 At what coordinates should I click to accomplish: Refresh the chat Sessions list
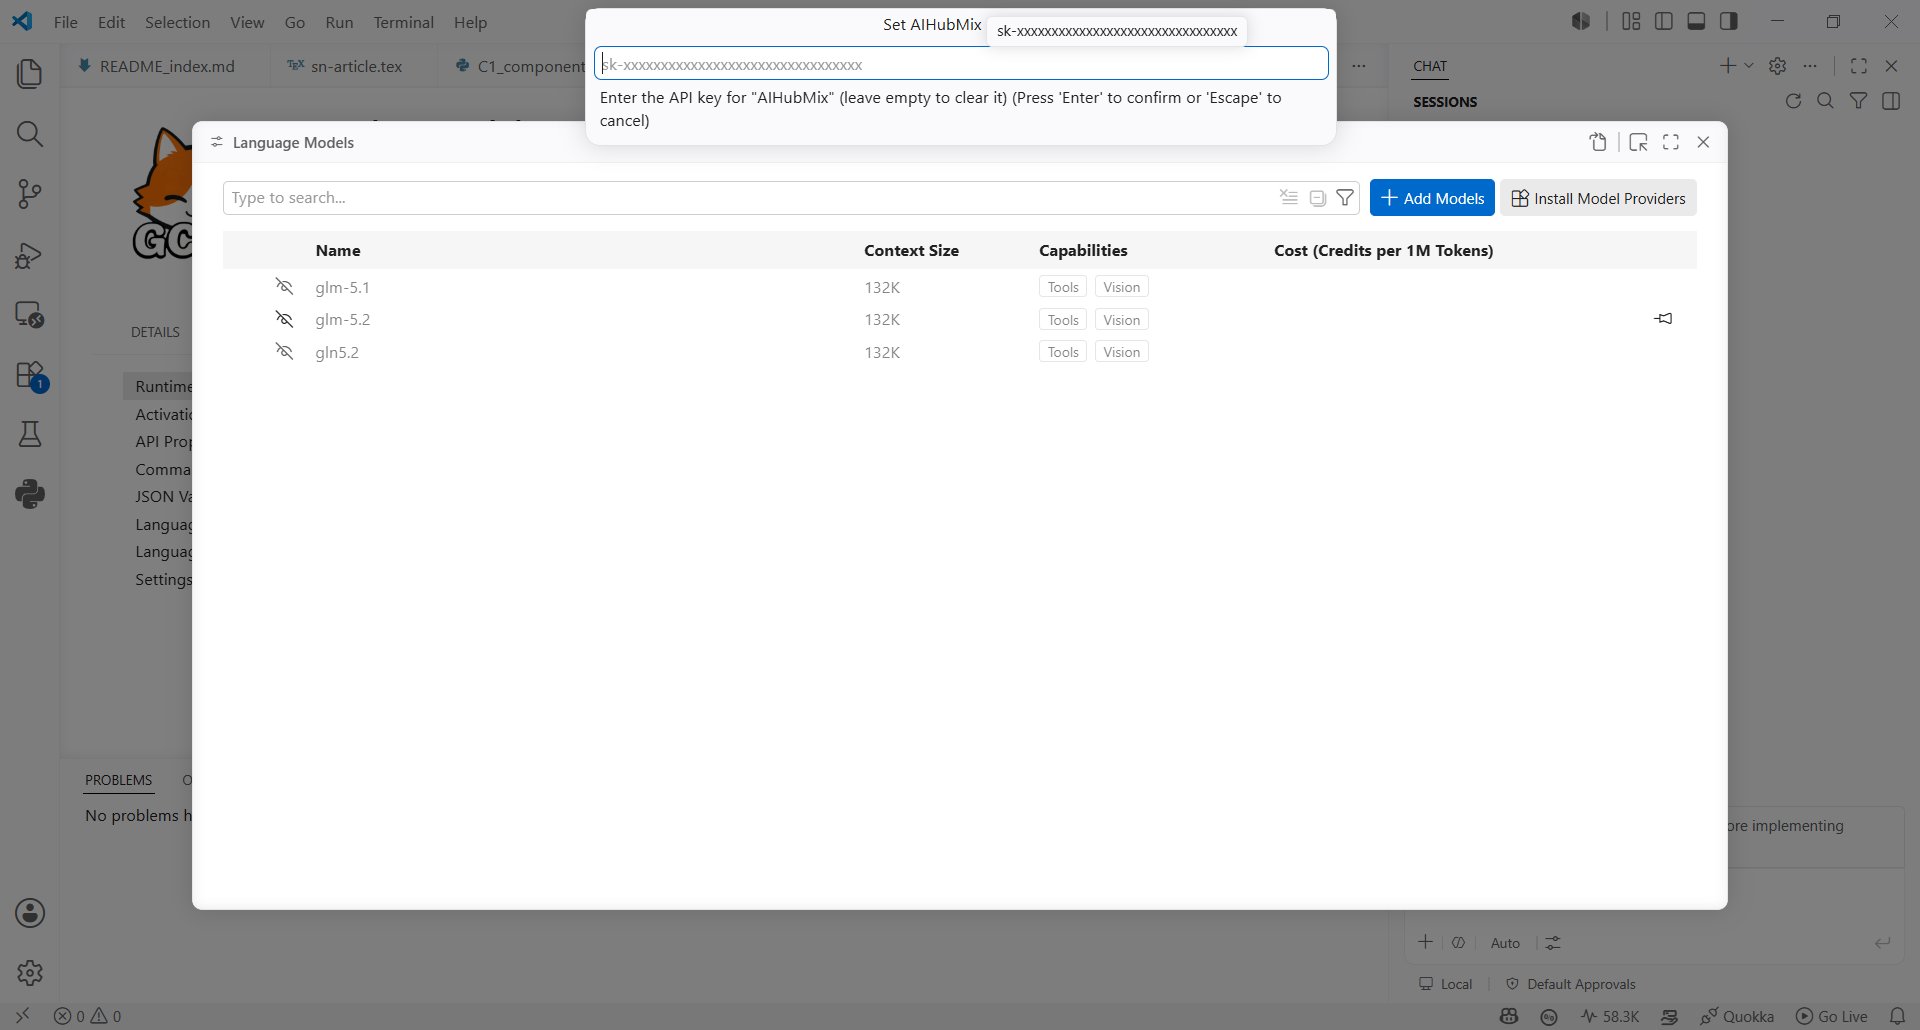pyautogui.click(x=1793, y=101)
